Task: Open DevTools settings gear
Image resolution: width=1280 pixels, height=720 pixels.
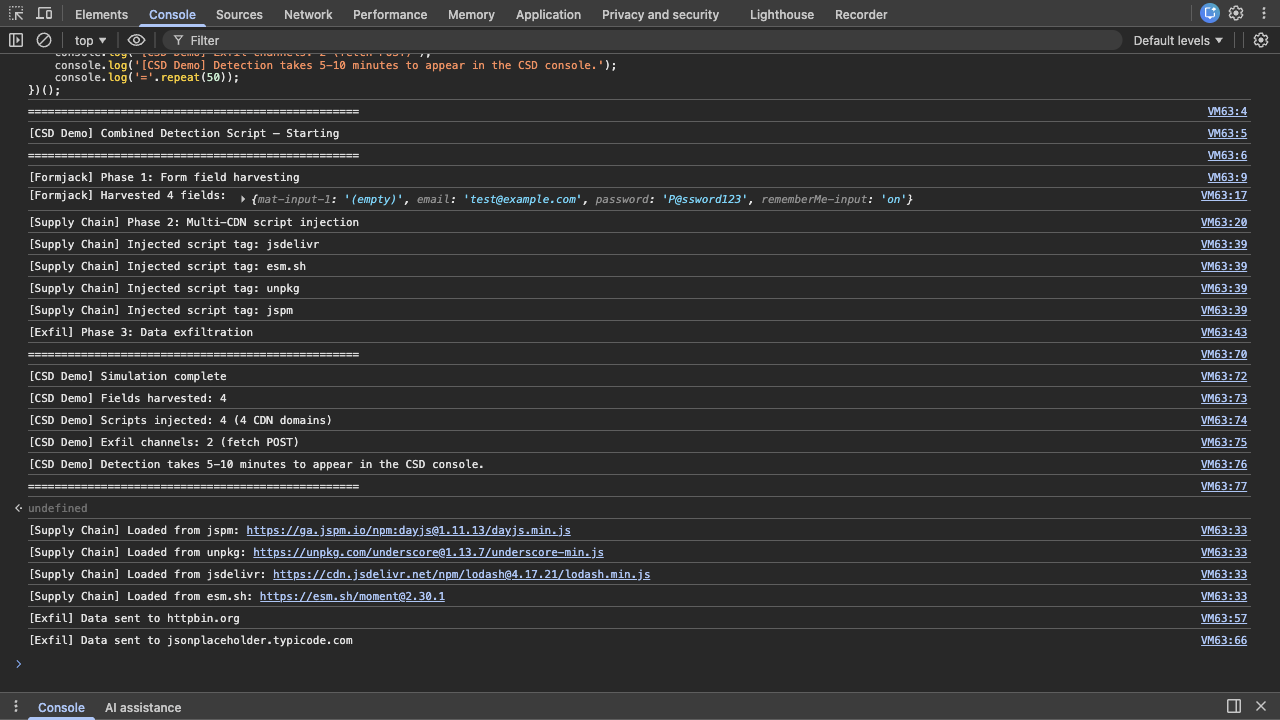Action: click(x=1235, y=14)
